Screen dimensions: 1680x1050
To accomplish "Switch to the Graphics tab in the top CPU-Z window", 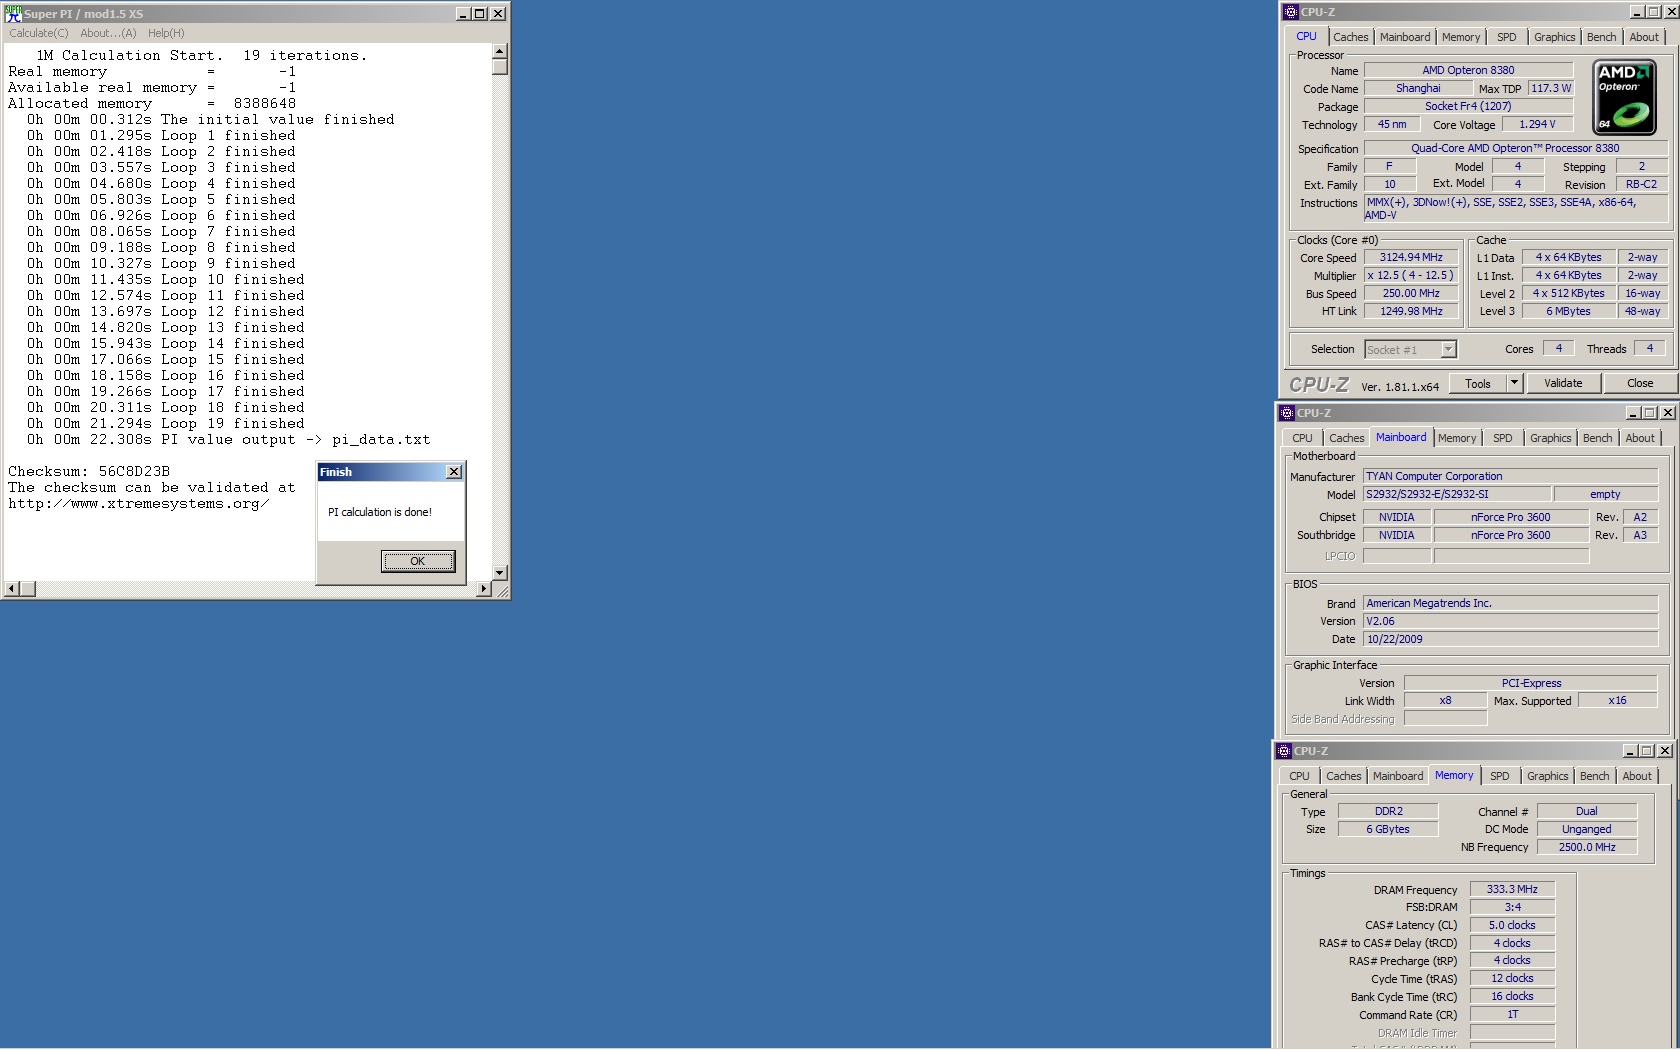I will [1554, 37].
